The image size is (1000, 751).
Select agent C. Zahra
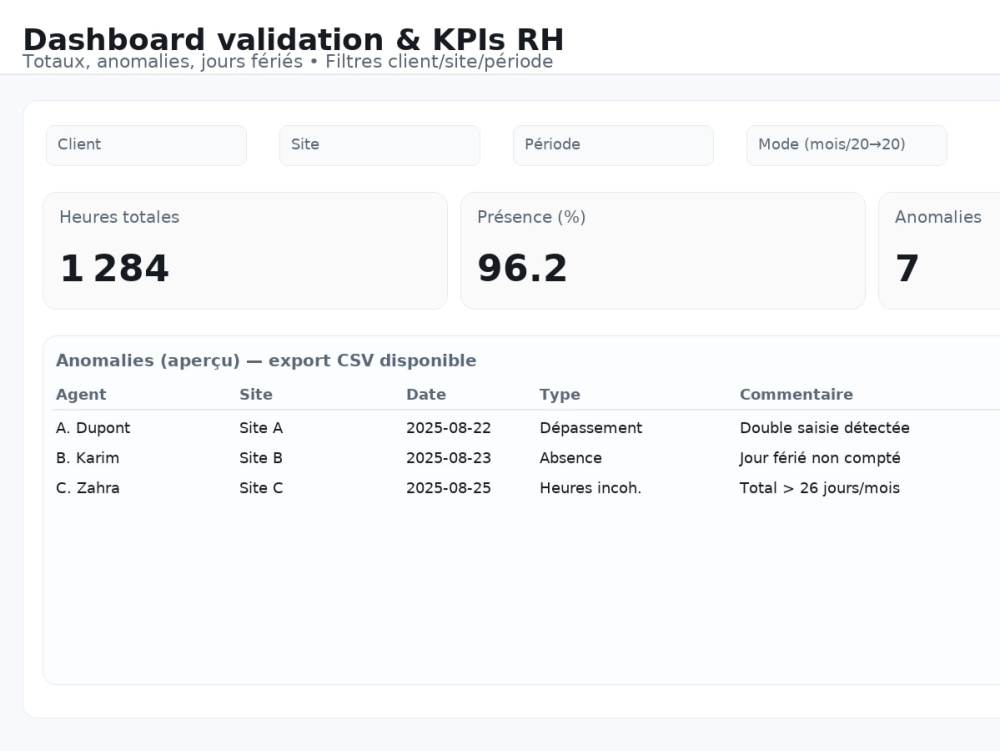[87, 488]
